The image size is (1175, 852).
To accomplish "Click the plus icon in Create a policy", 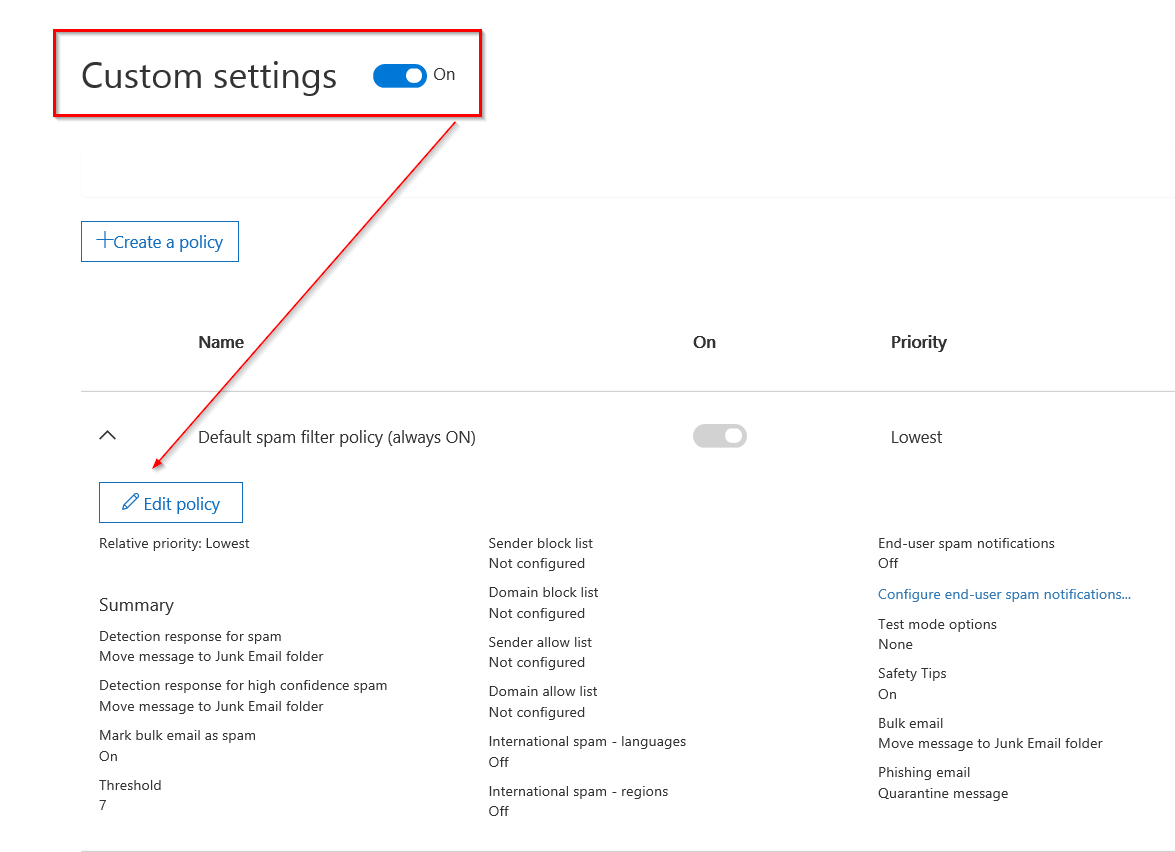I will 106,239.
